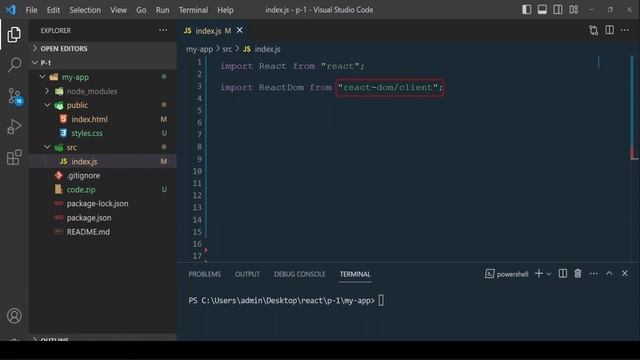Viewport: 640px width, 360px height.
Task: Open terminal panel more actions ellipsis
Action: tap(593, 273)
